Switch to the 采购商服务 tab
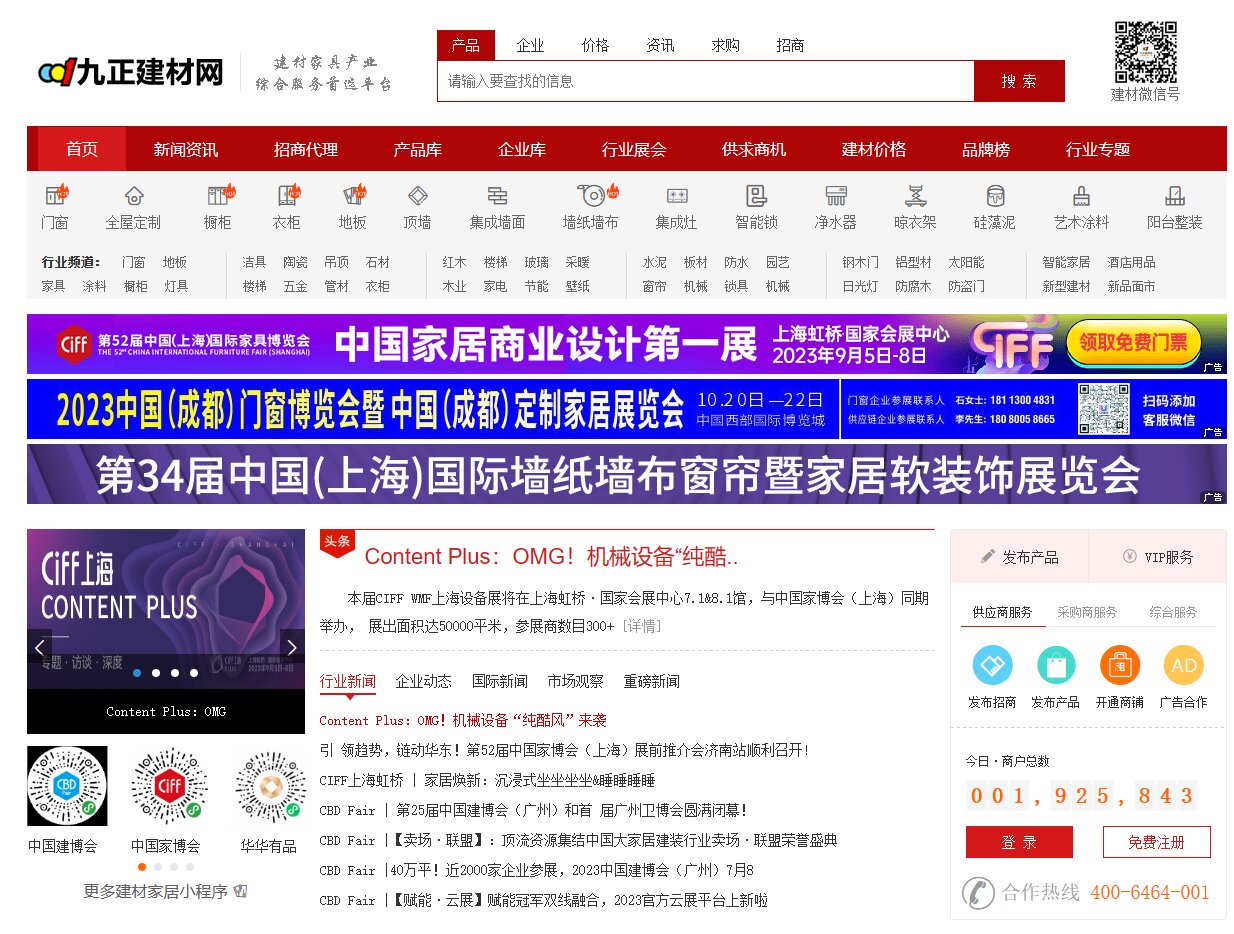This screenshot has width=1234, height=934. click(1087, 612)
